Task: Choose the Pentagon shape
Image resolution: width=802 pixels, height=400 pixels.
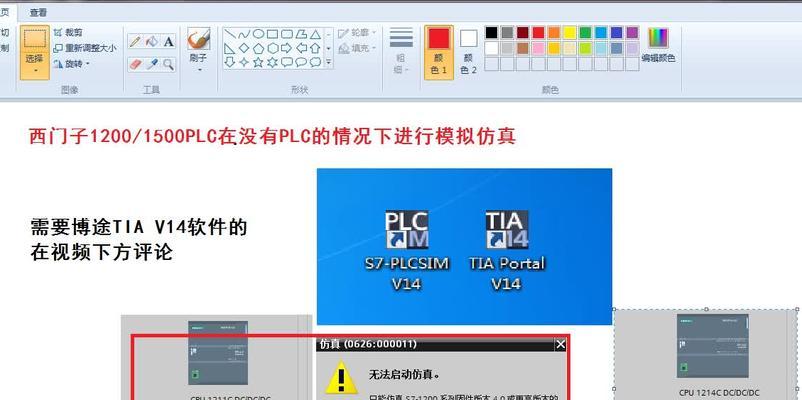Action: tap(259, 48)
